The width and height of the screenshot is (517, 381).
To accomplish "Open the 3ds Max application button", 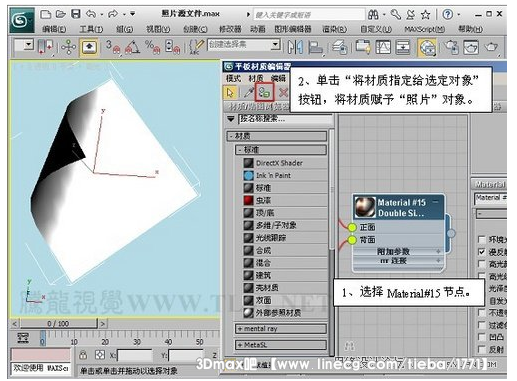I will point(21,20).
